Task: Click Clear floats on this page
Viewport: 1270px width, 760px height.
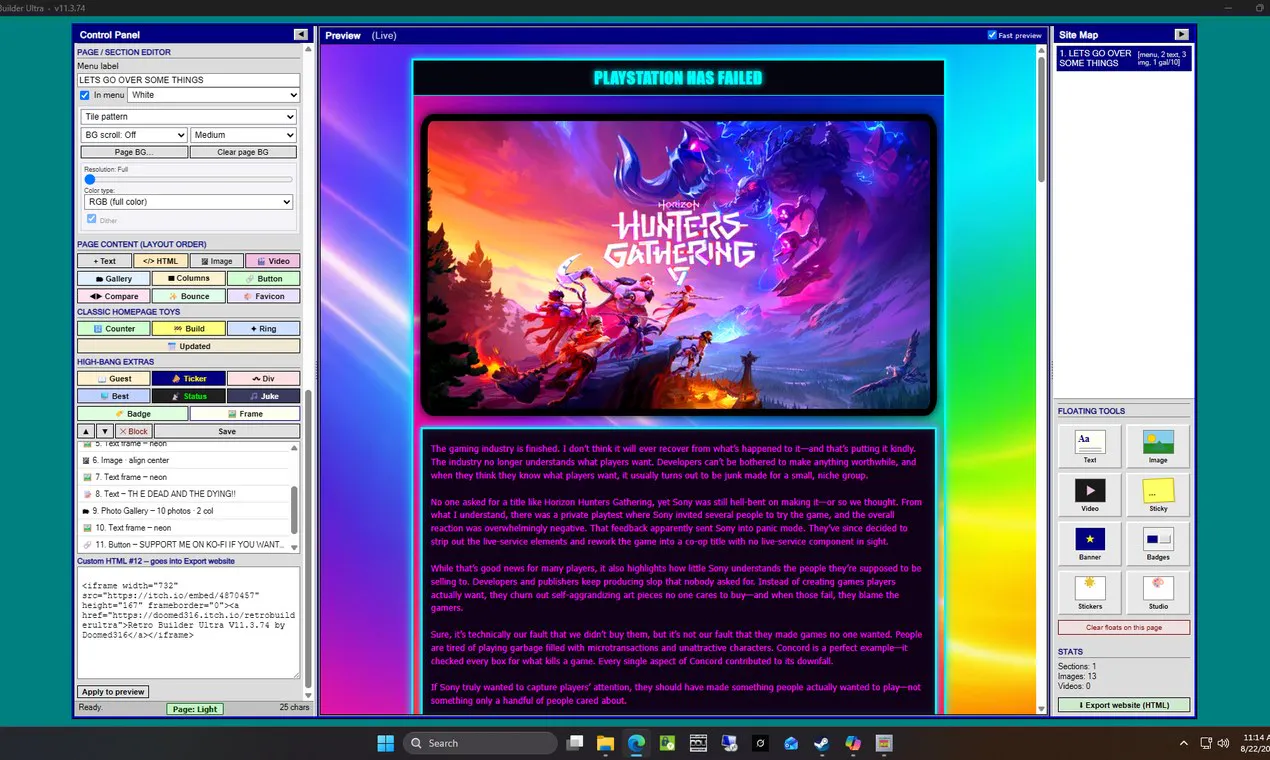Action: point(1124,627)
